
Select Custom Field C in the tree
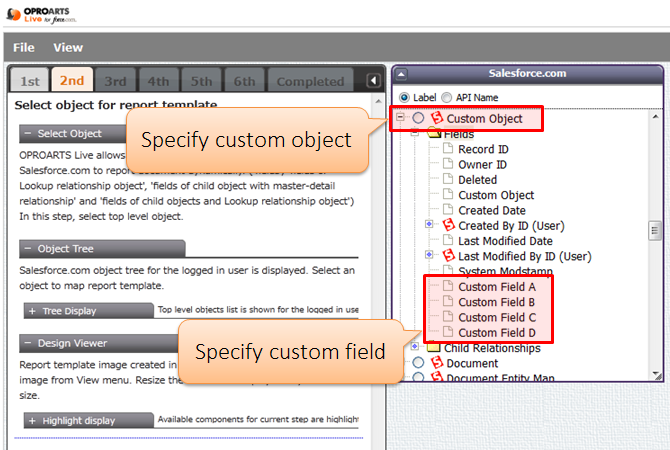point(497,318)
